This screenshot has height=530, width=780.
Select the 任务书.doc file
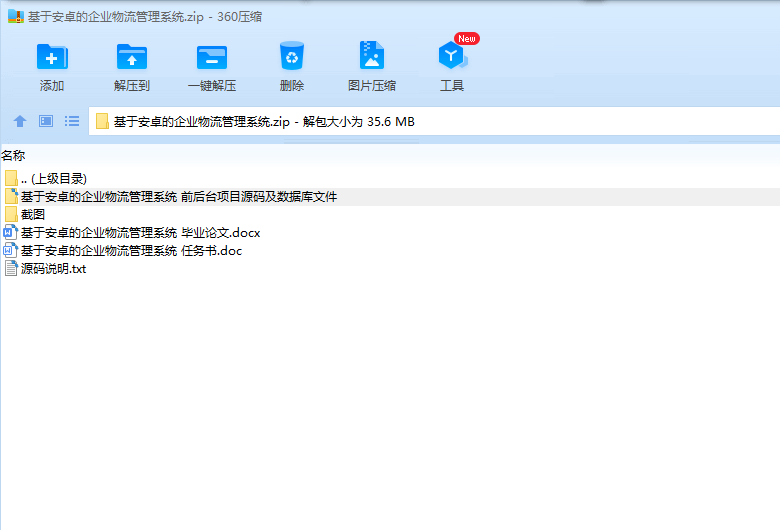(x=390, y=250)
